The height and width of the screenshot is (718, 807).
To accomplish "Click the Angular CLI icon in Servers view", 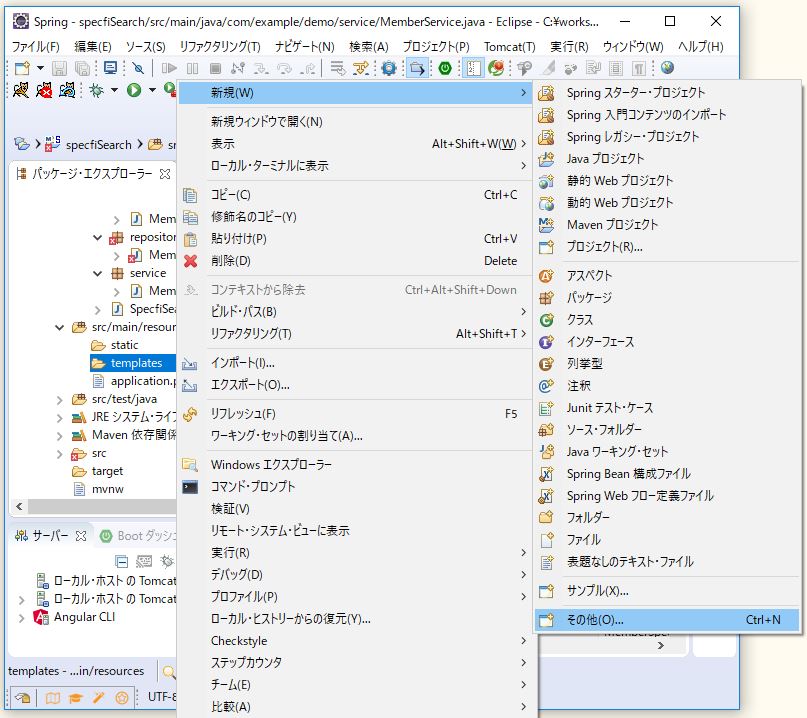I will [x=41, y=617].
